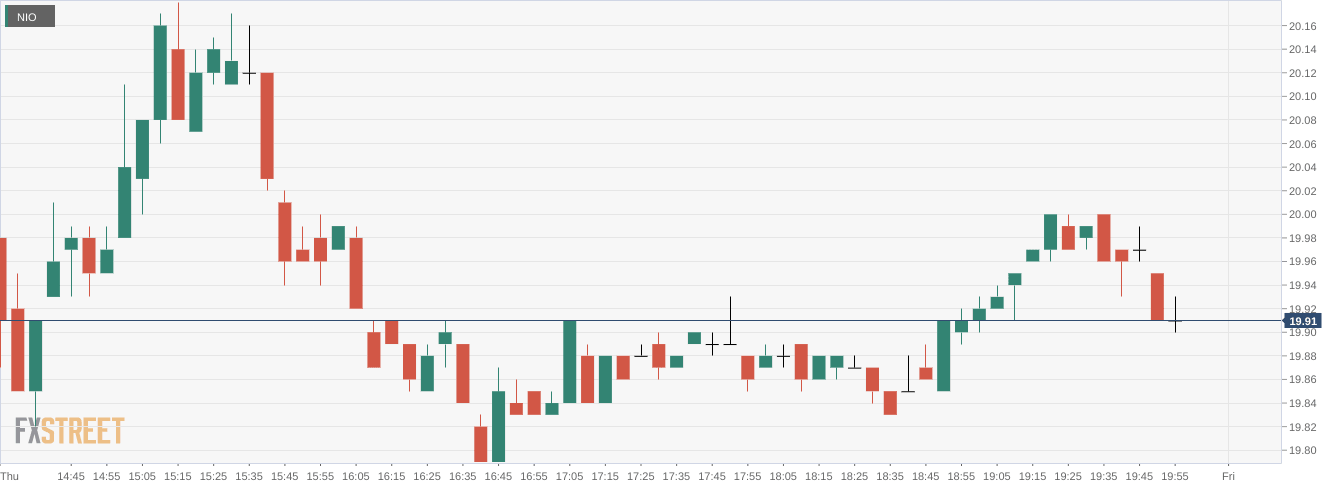Select the 19:55 time axis label
Image resolution: width=1340 pixels, height=489 pixels.
click(x=1175, y=477)
